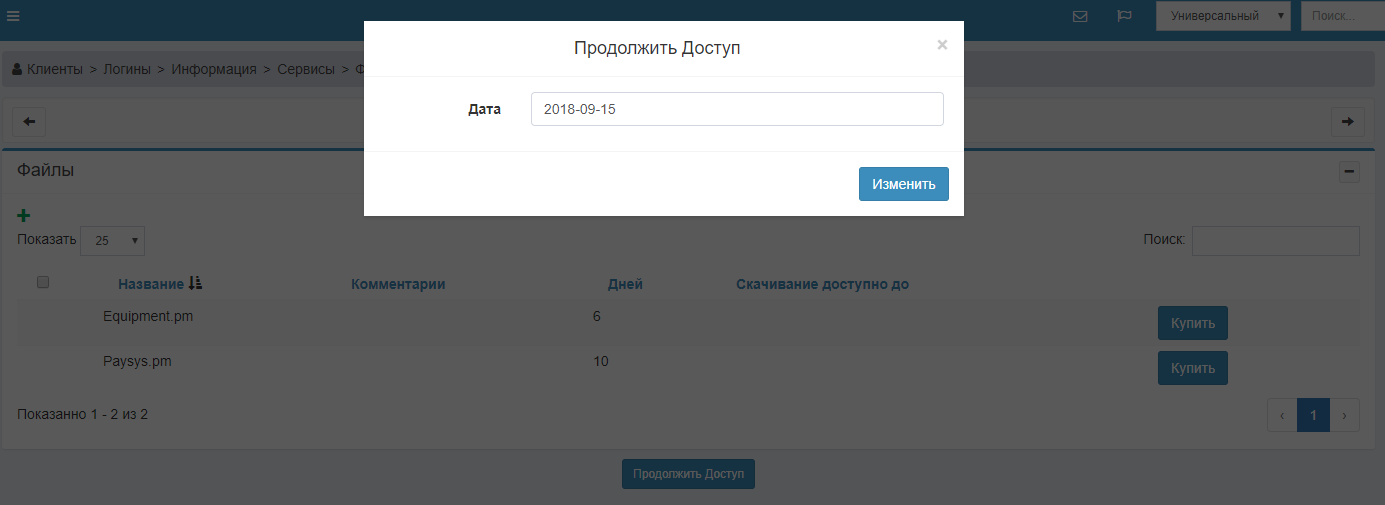Screen dimensions: 1385x505
Task: Click the right arrow navigation button
Action: tap(1347, 121)
